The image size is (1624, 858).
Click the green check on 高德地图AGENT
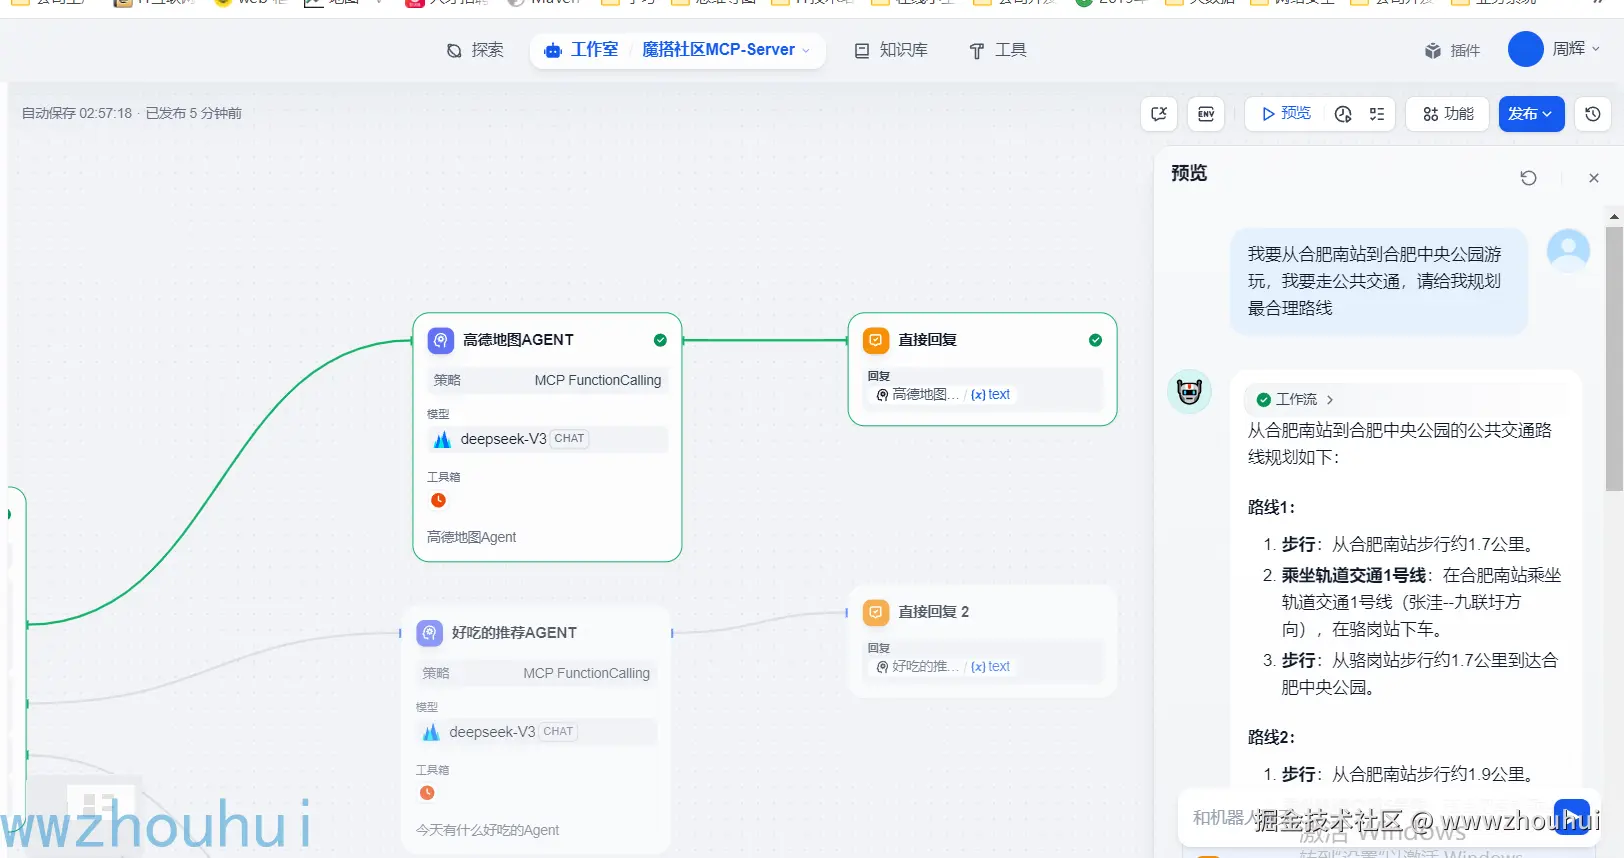click(660, 340)
